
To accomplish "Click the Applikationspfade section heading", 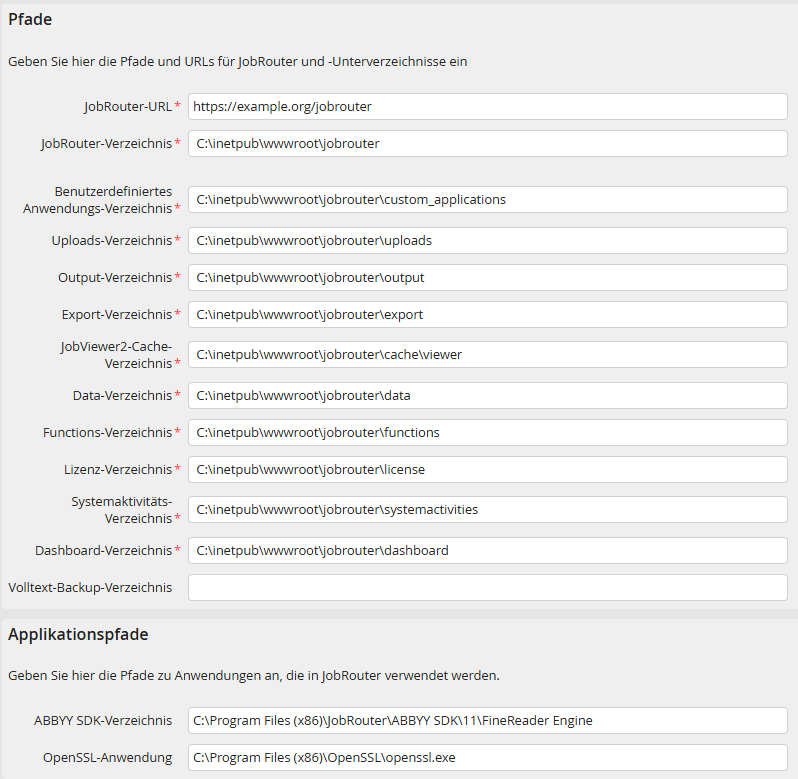I will [x=78, y=634].
